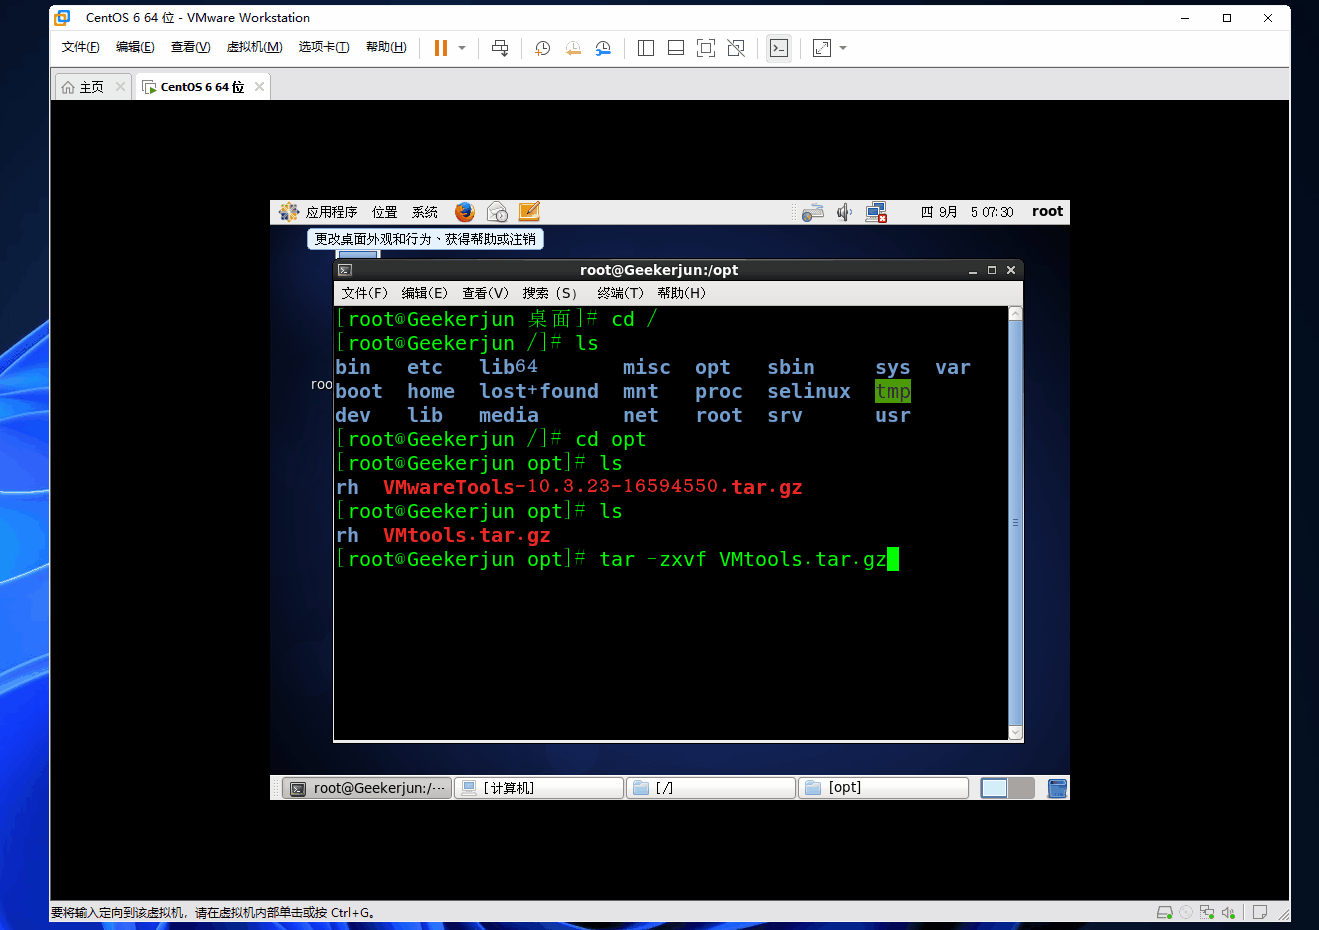This screenshot has height=930, width=1319.
Task: Open the volume control in GNOME panel
Action: (x=844, y=212)
